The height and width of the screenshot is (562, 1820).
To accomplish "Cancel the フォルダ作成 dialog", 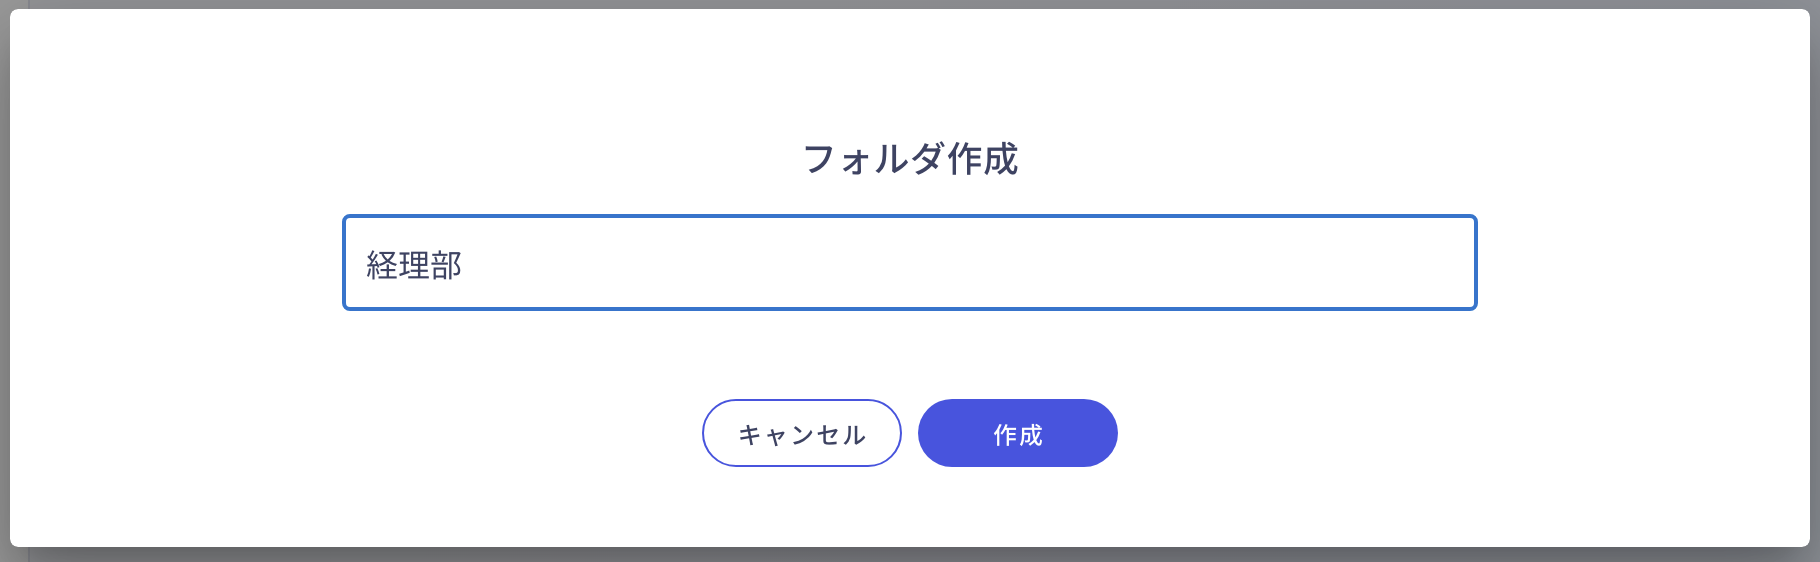I will point(801,433).
